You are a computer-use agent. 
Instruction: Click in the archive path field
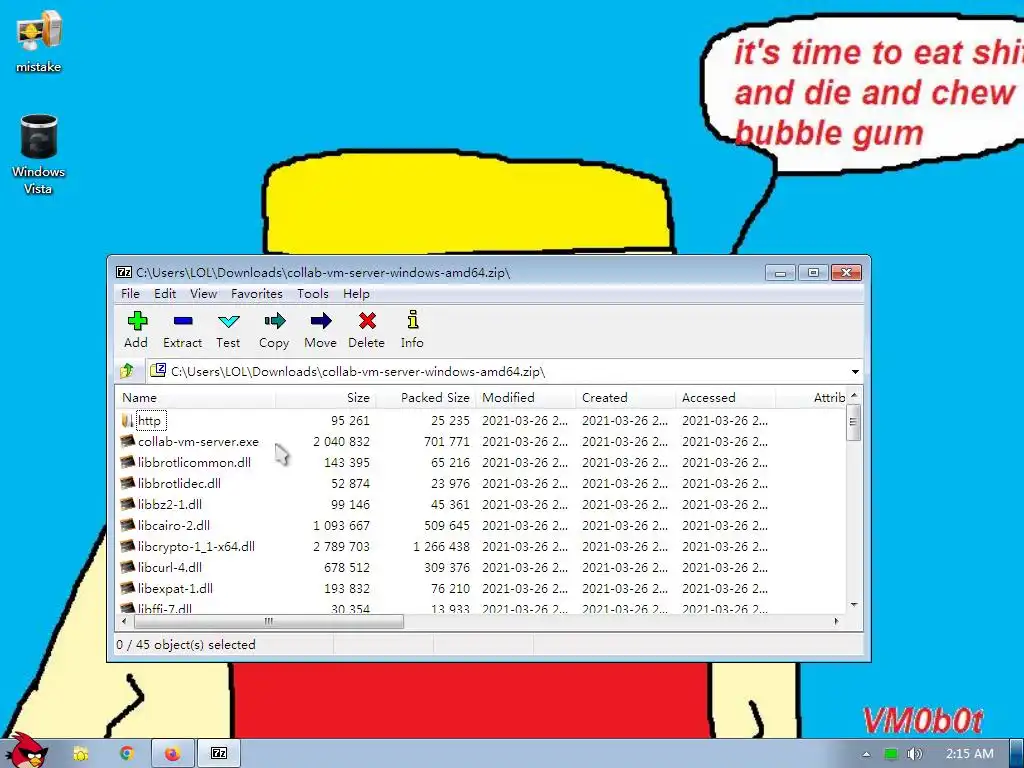(496, 372)
